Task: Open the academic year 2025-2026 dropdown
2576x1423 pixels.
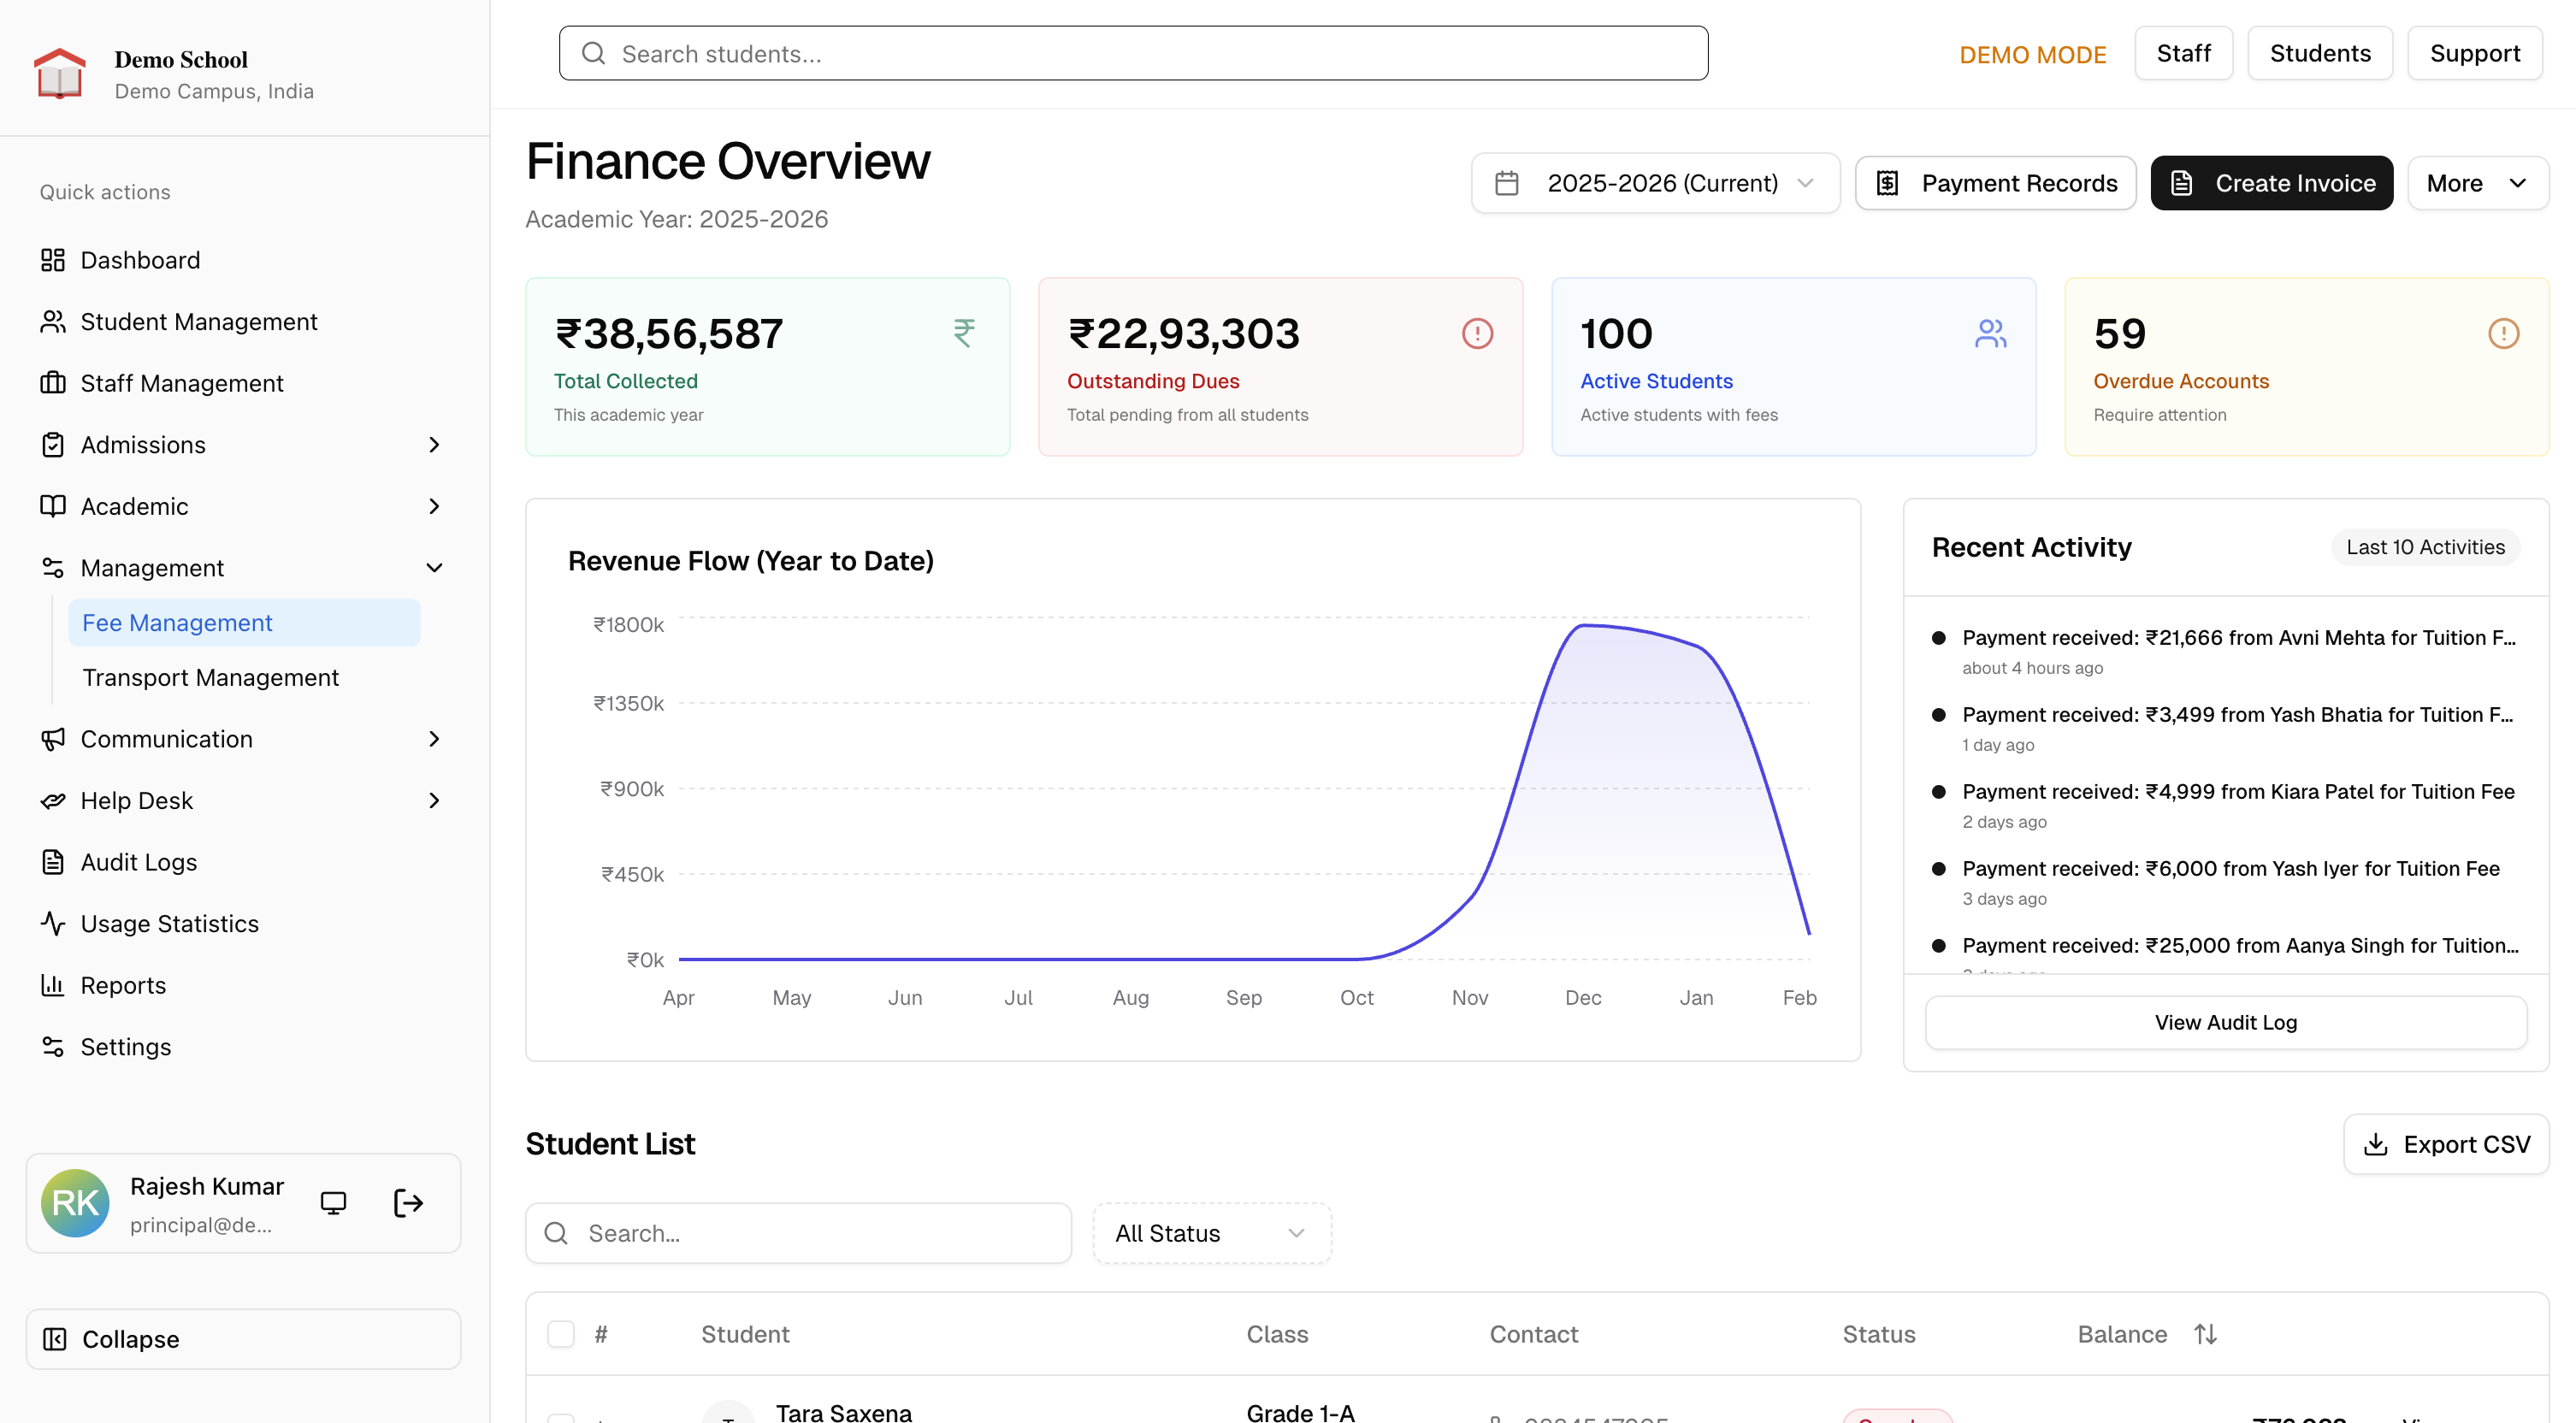Action: [x=1655, y=183]
